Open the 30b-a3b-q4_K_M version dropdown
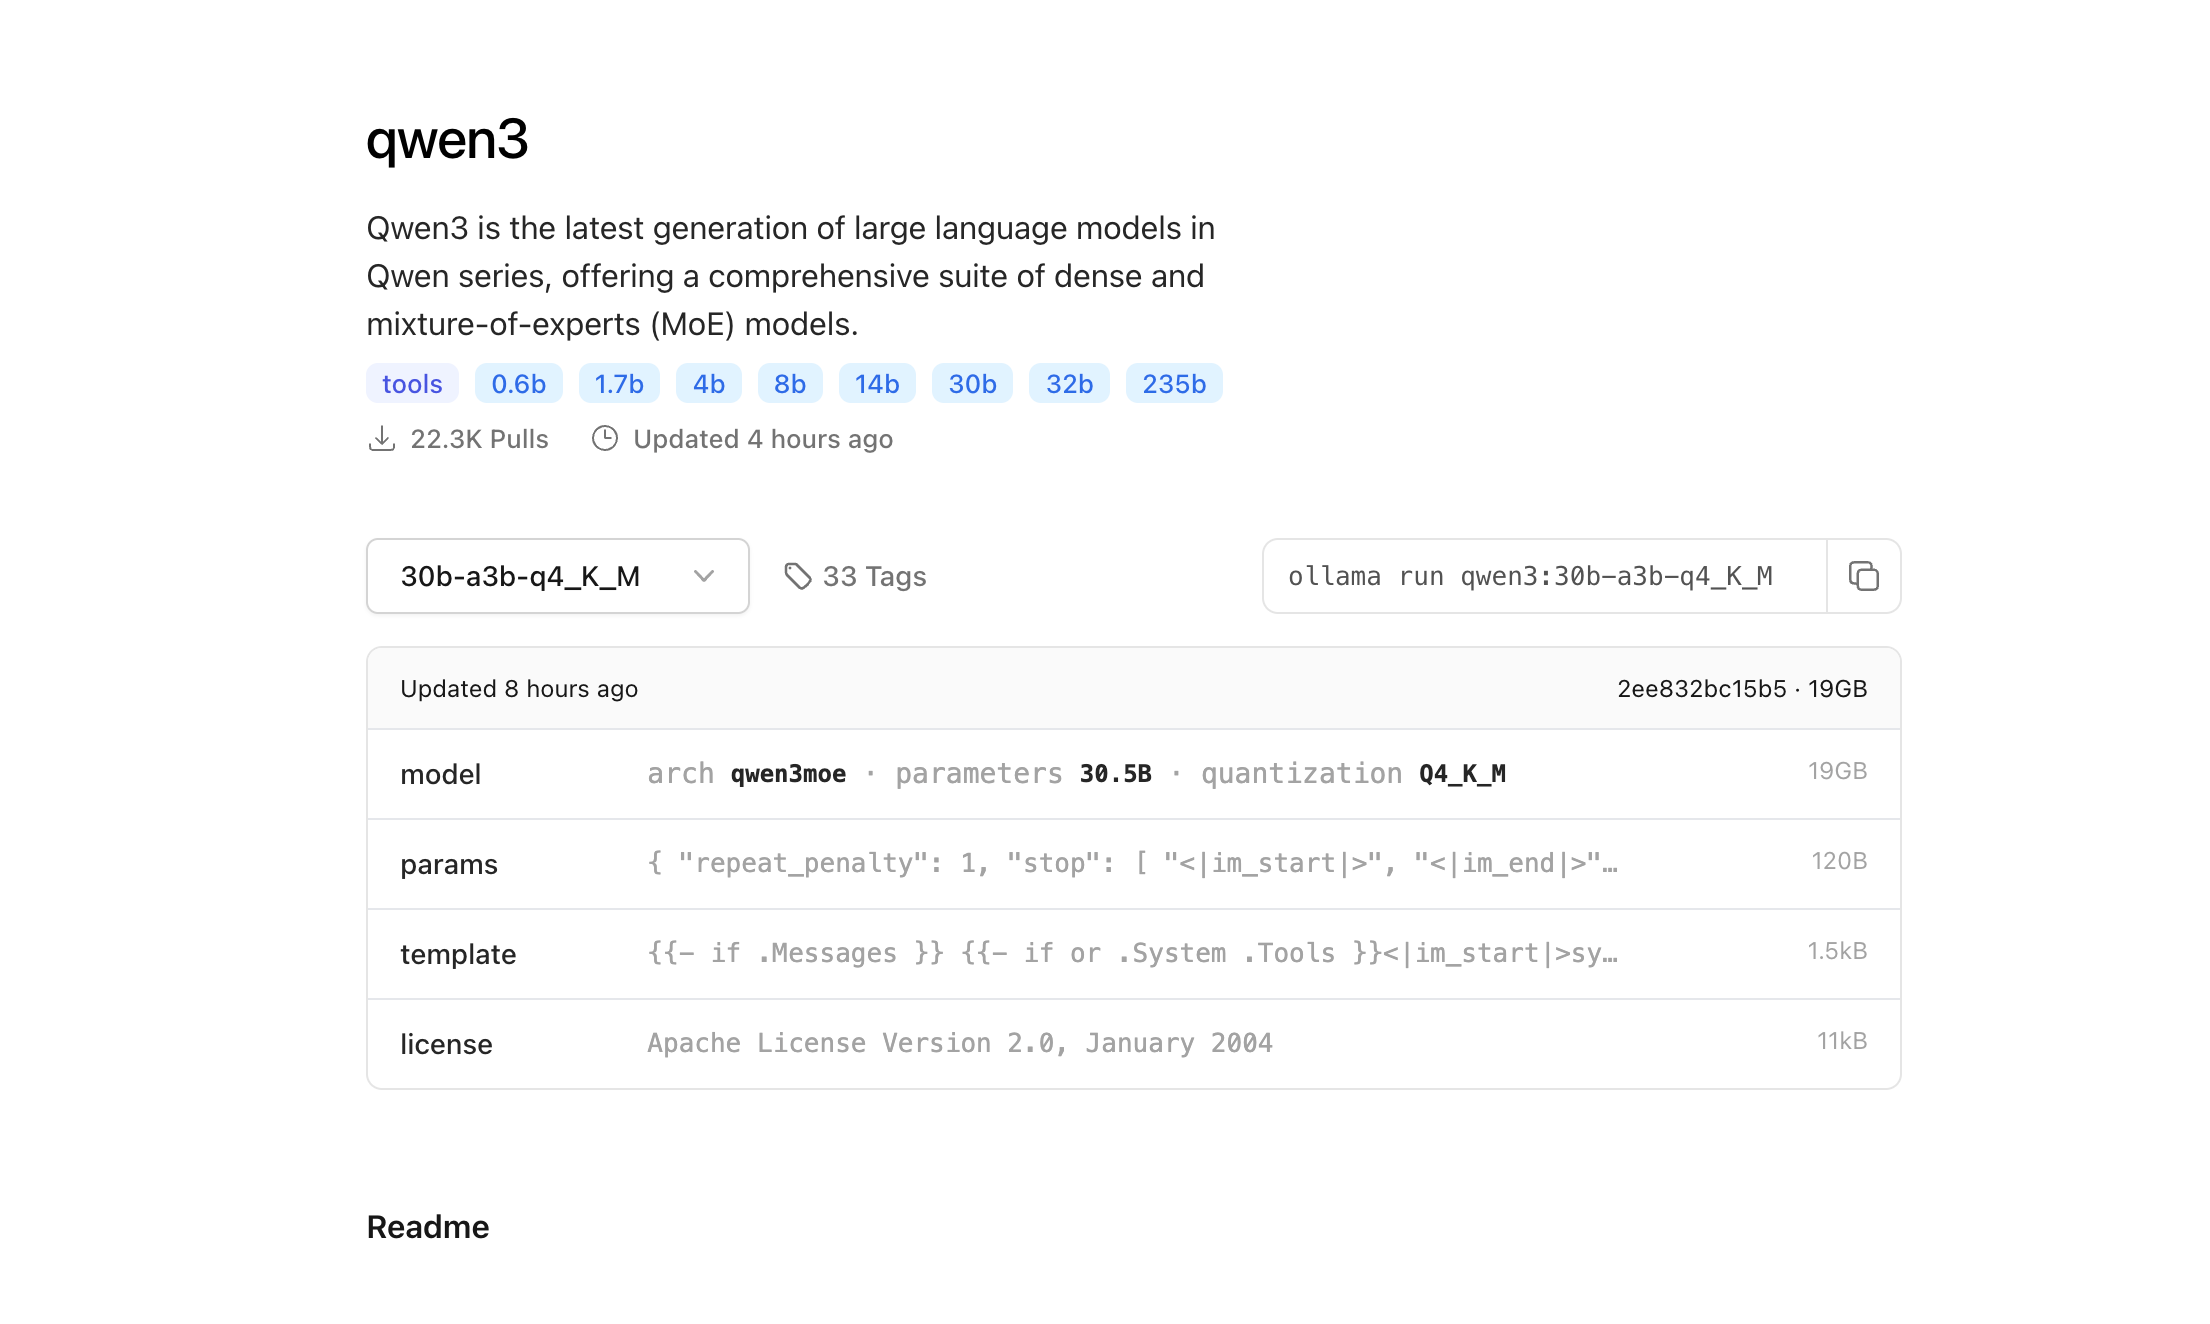 557,576
